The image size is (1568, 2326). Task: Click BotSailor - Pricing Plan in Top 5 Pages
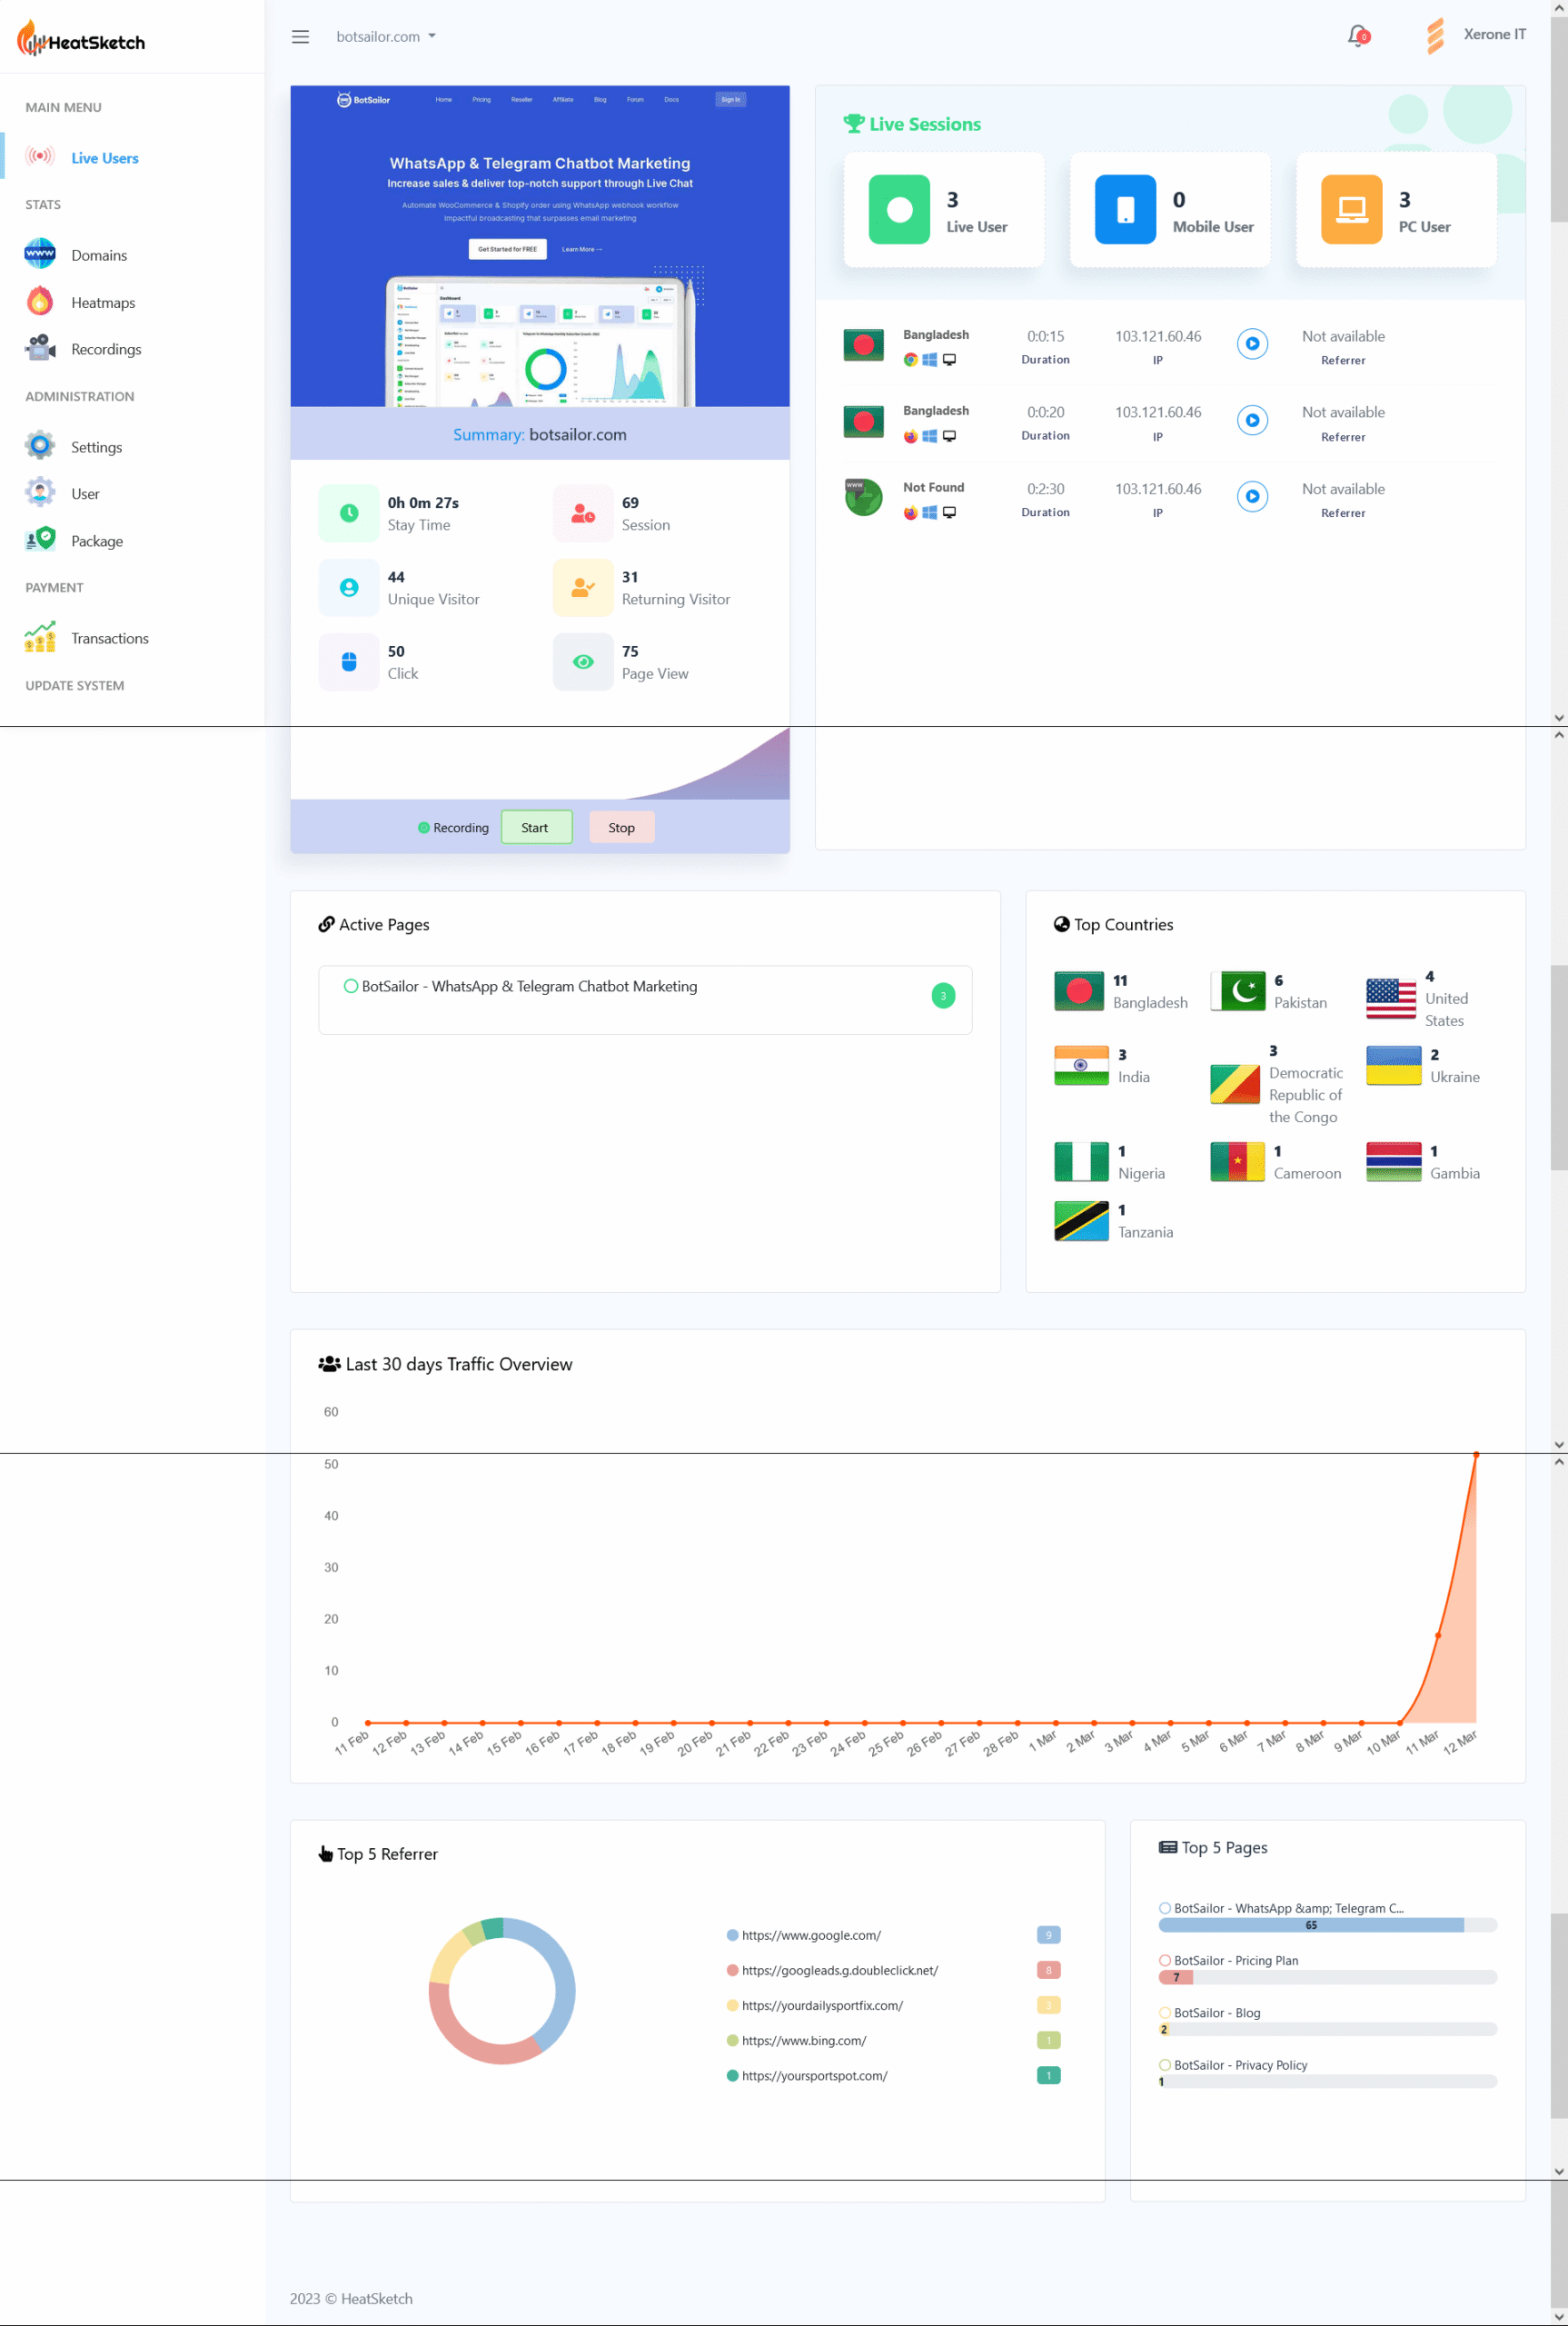(x=1237, y=1961)
